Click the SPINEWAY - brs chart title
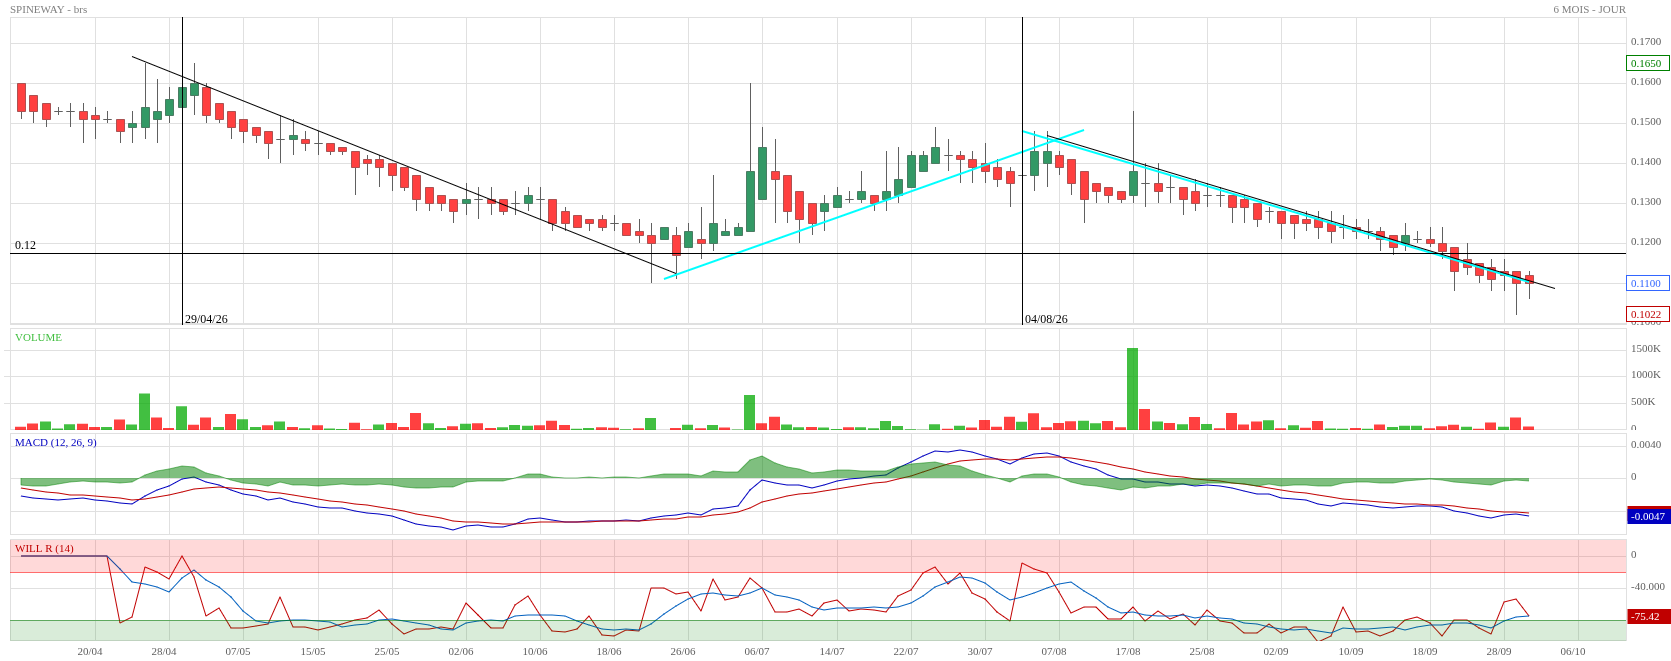Viewport: 1671px width, 661px height. point(48,9)
